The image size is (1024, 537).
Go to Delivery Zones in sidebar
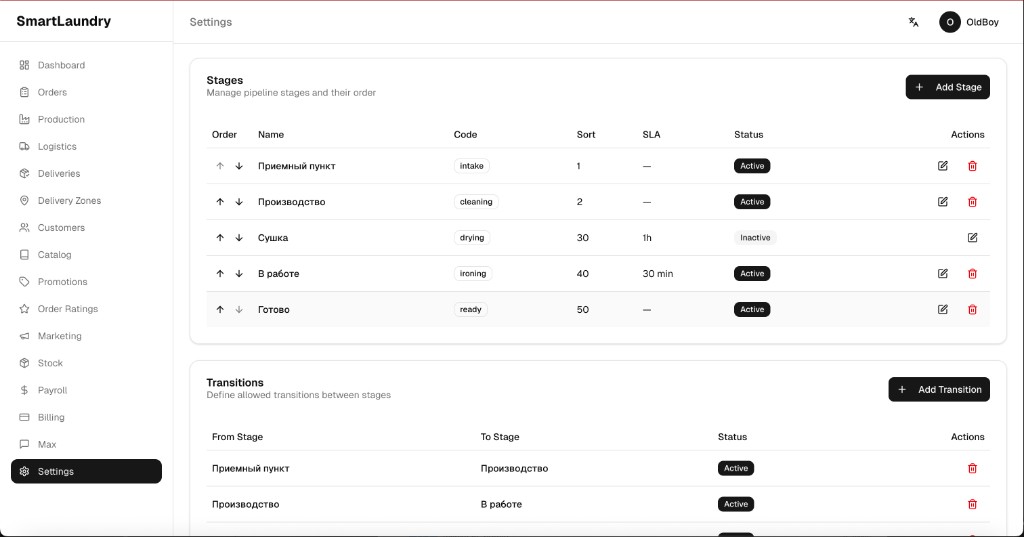pos(69,201)
